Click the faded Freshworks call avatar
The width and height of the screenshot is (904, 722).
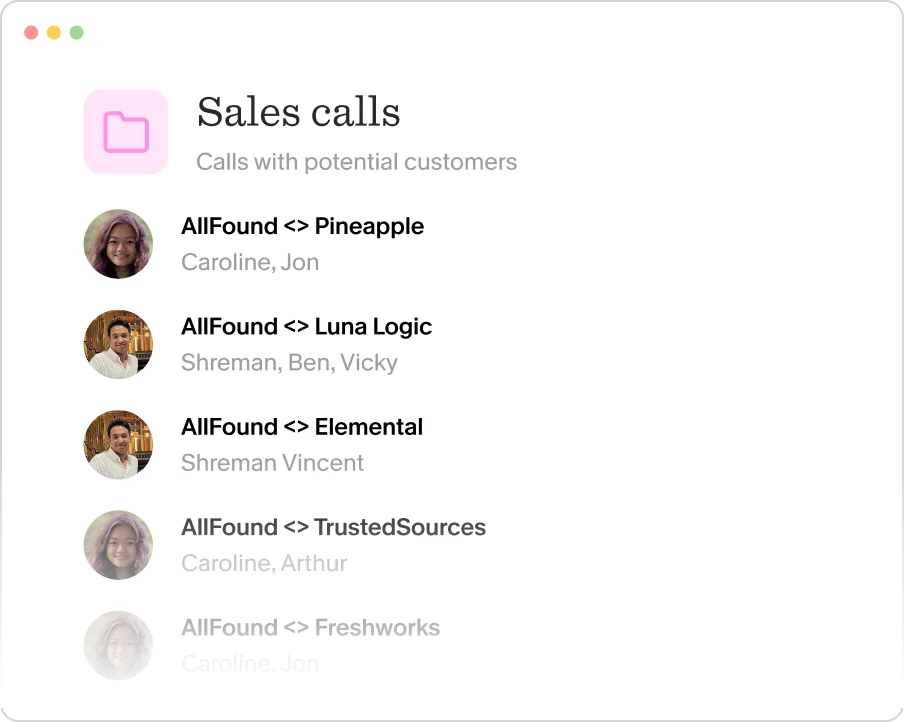[118, 645]
